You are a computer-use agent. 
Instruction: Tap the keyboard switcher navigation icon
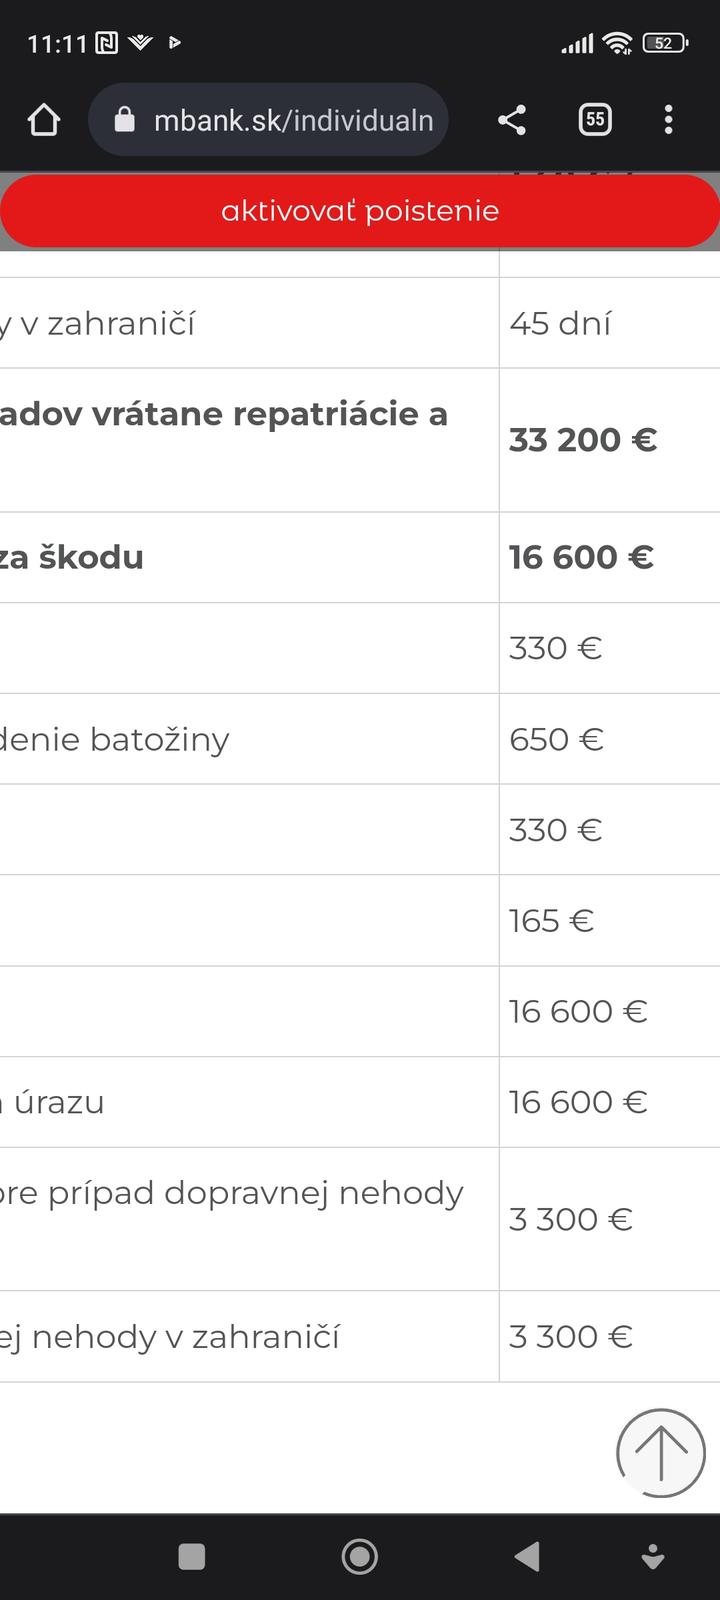652,1557
